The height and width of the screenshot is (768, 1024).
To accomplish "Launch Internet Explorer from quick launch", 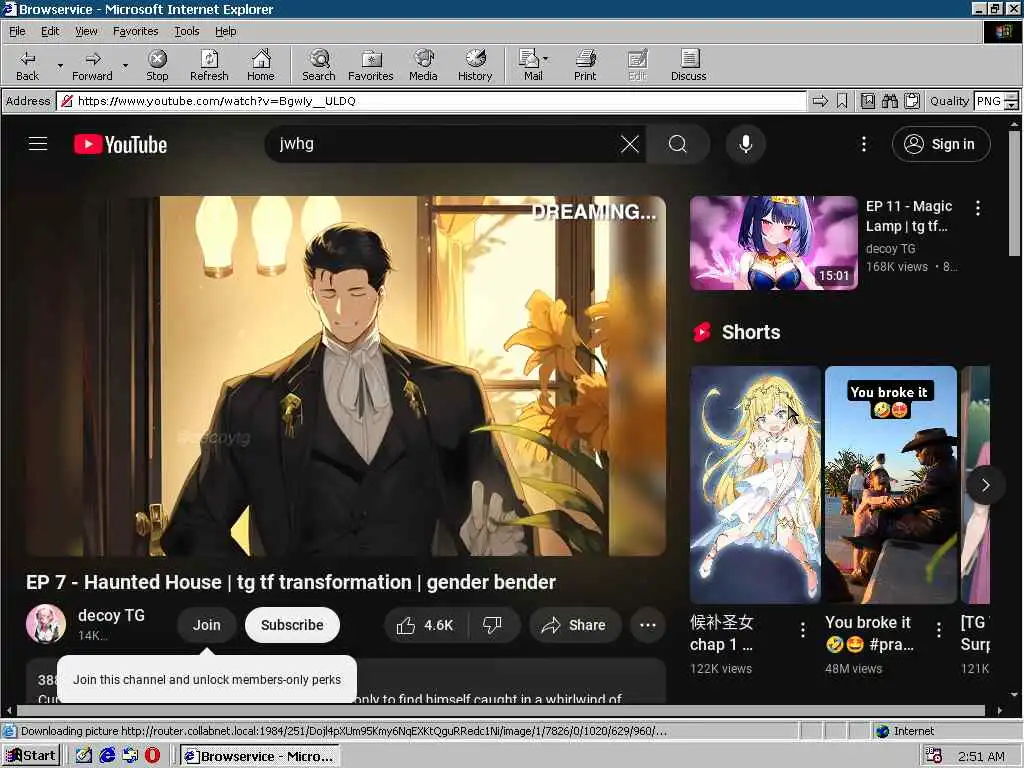I will [107, 756].
